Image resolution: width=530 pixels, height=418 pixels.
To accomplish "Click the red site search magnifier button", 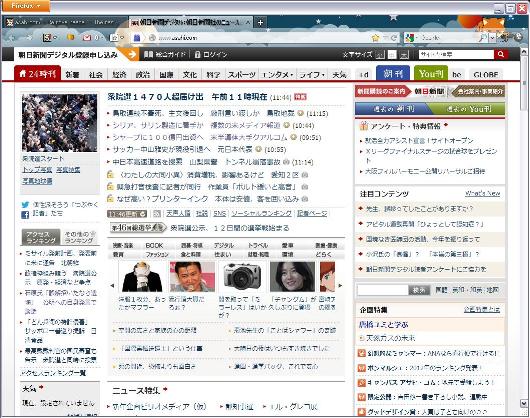I will click(501, 54).
